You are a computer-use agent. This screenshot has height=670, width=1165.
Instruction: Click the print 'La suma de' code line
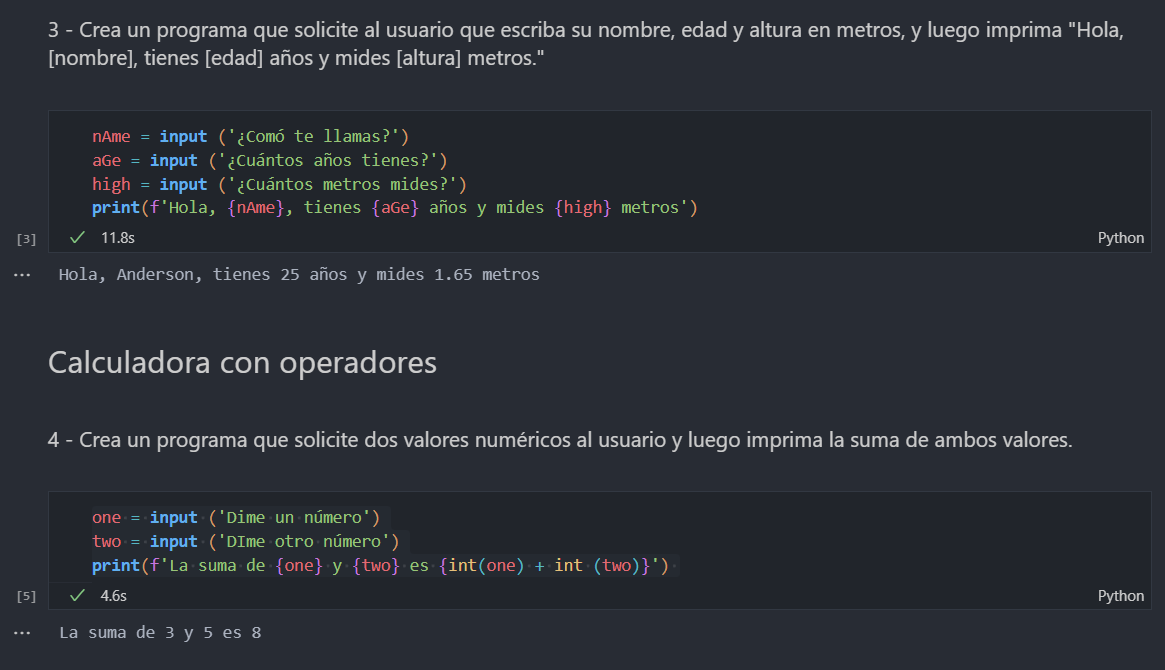(380, 566)
